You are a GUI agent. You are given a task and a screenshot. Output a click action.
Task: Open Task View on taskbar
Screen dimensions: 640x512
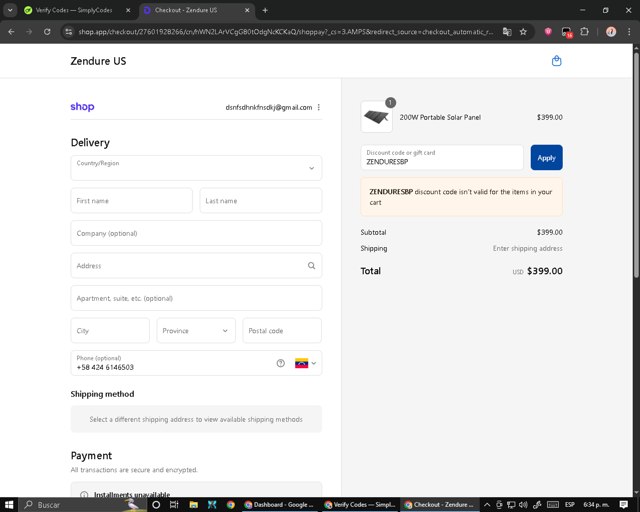click(174, 505)
